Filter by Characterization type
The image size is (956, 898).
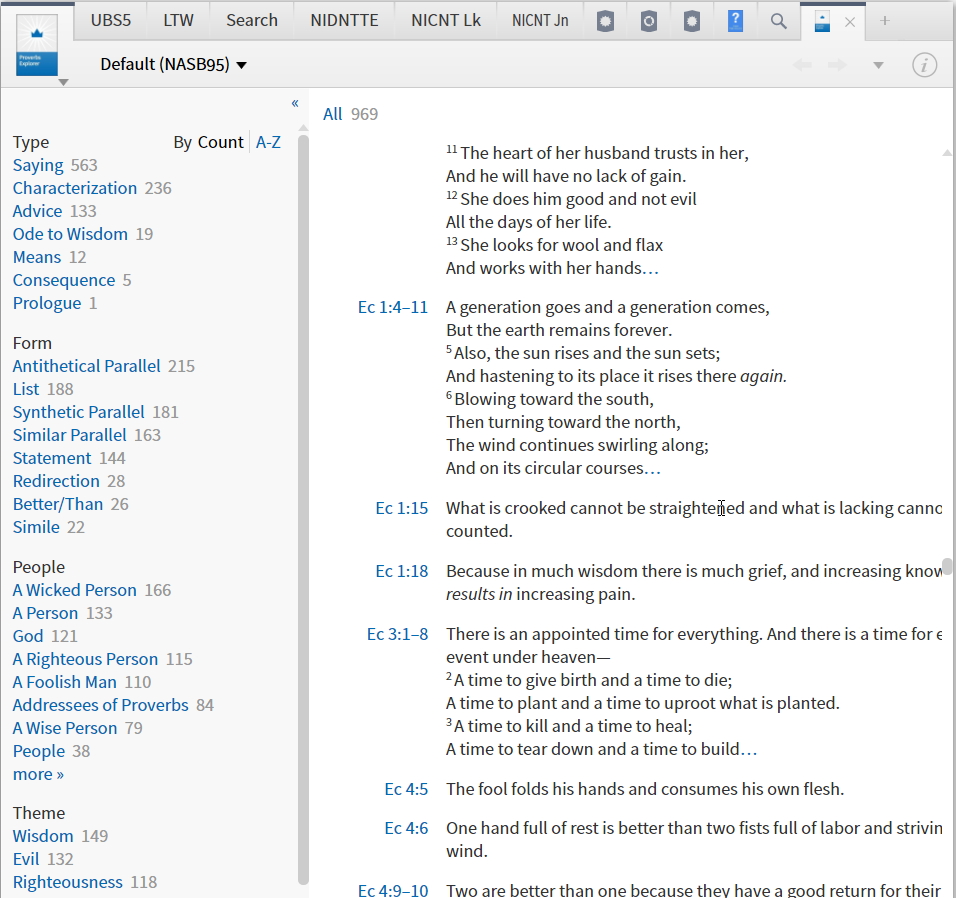click(74, 188)
